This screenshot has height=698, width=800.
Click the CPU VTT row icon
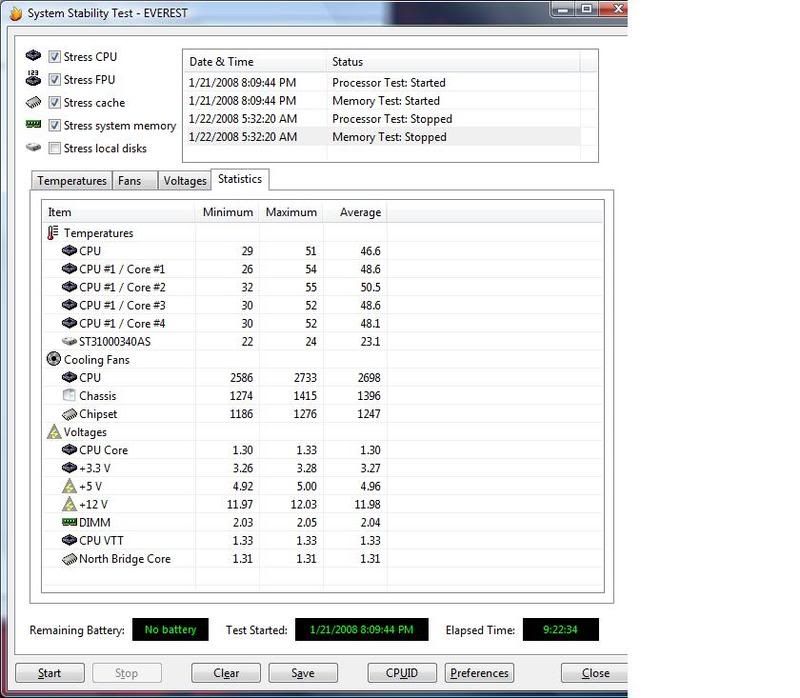click(x=69, y=540)
